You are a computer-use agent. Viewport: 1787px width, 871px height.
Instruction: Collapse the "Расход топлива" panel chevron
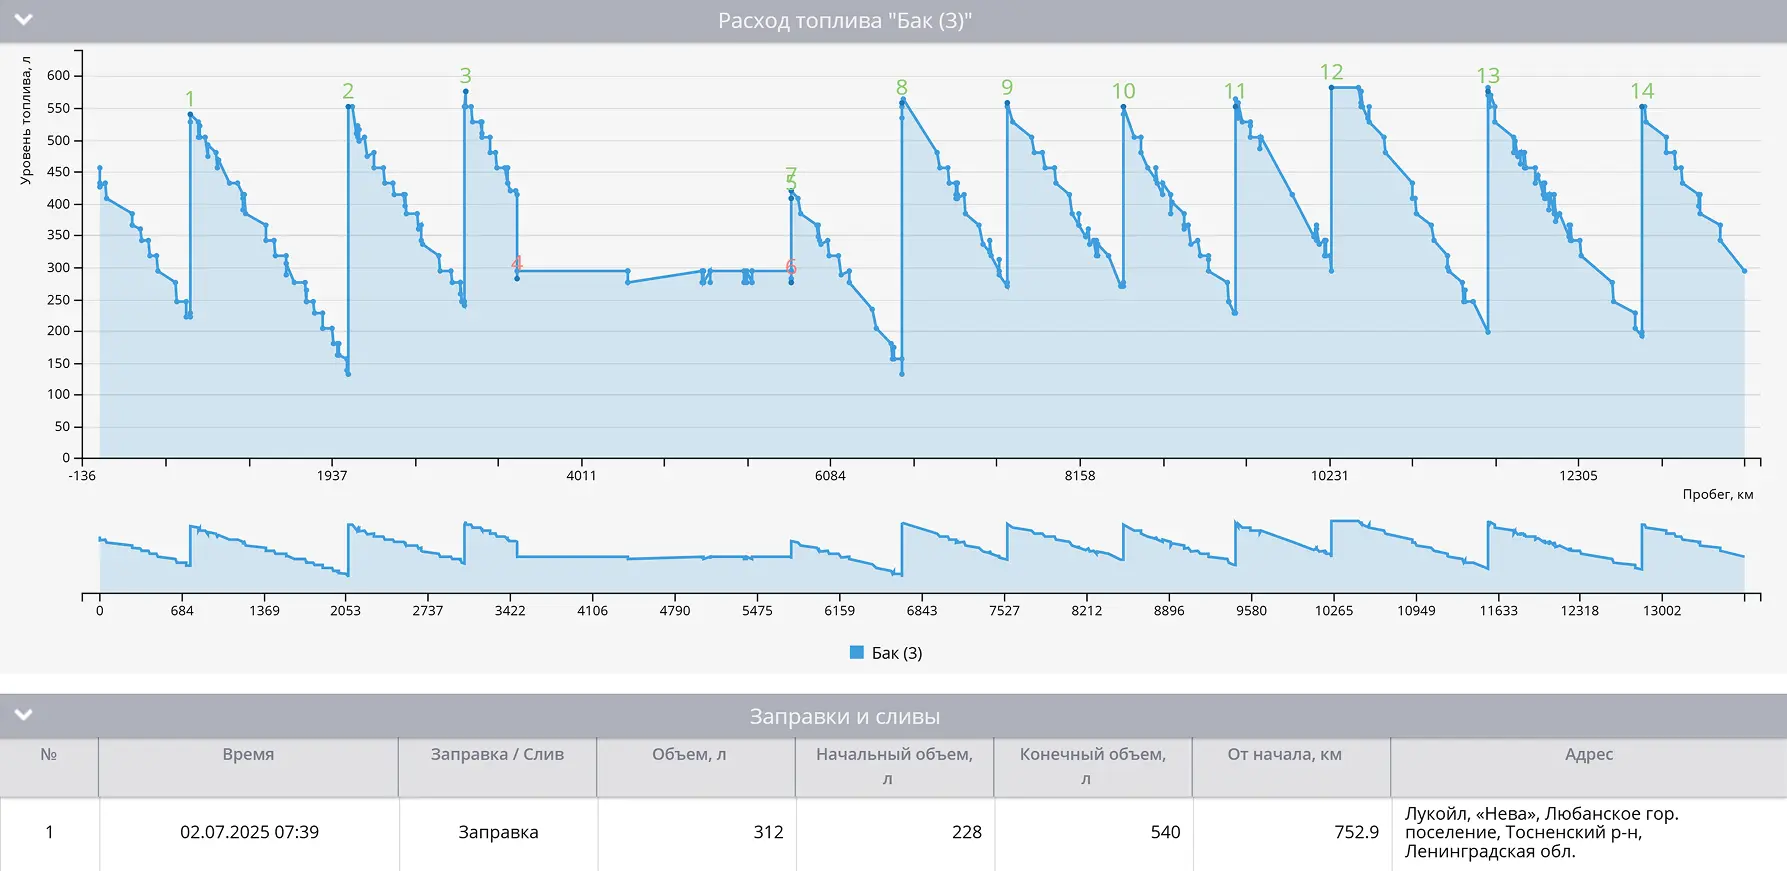[x=24, y=20]
